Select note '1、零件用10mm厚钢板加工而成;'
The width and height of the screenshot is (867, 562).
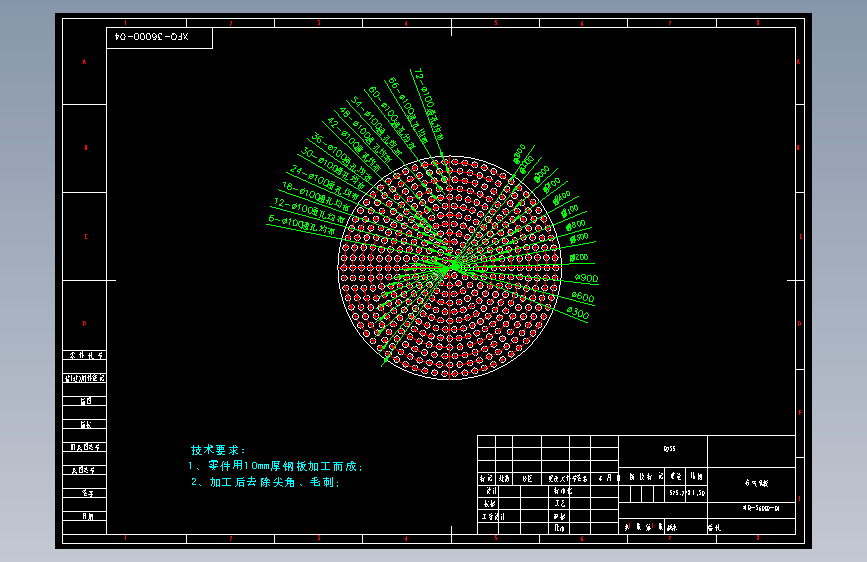click(275, 466)
